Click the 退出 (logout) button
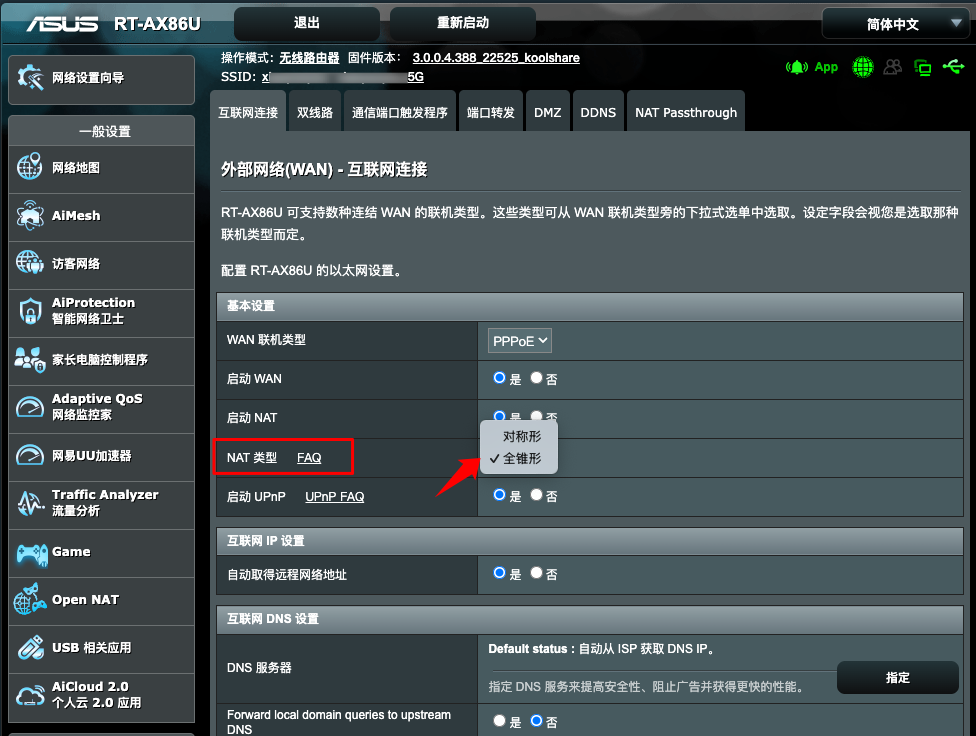 [x=307, y=24]
